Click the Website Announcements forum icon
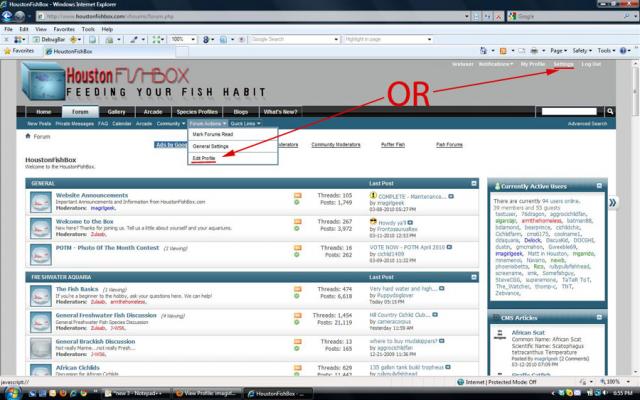Image resolution: width=640 pixels, height=400 pixels. [41, 202]
